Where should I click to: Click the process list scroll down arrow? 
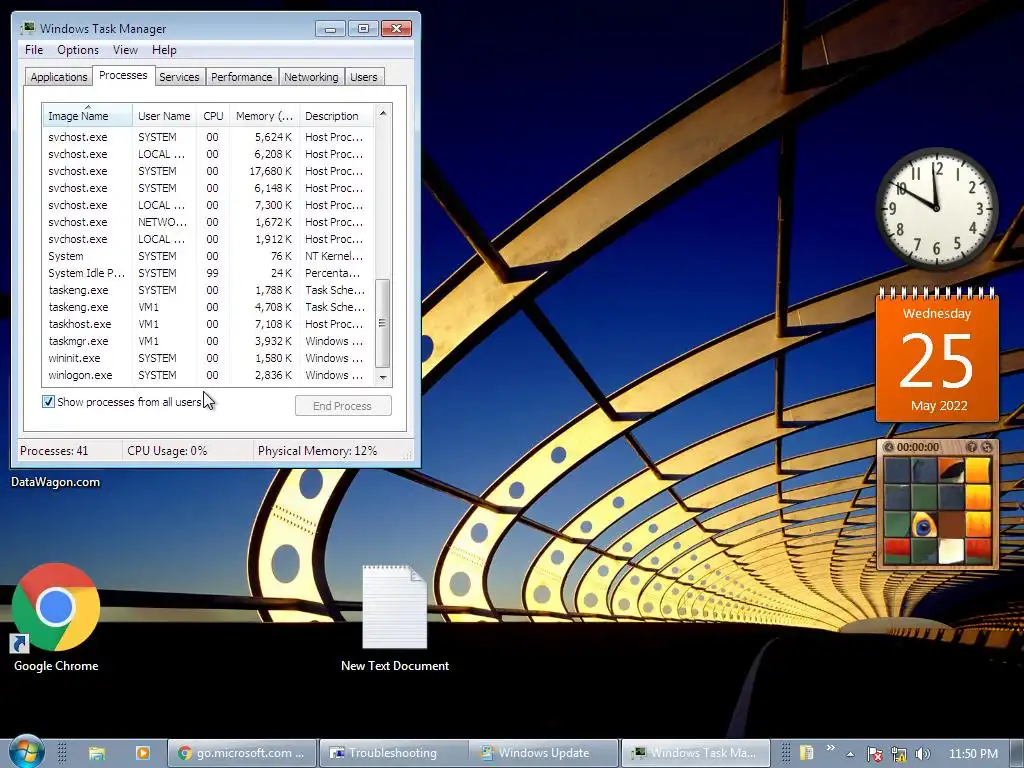pyautogui.click(x=383, y=377)
